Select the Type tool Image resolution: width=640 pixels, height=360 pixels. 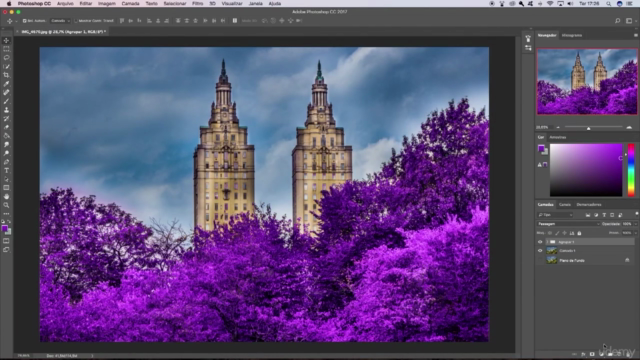(6, 171)
